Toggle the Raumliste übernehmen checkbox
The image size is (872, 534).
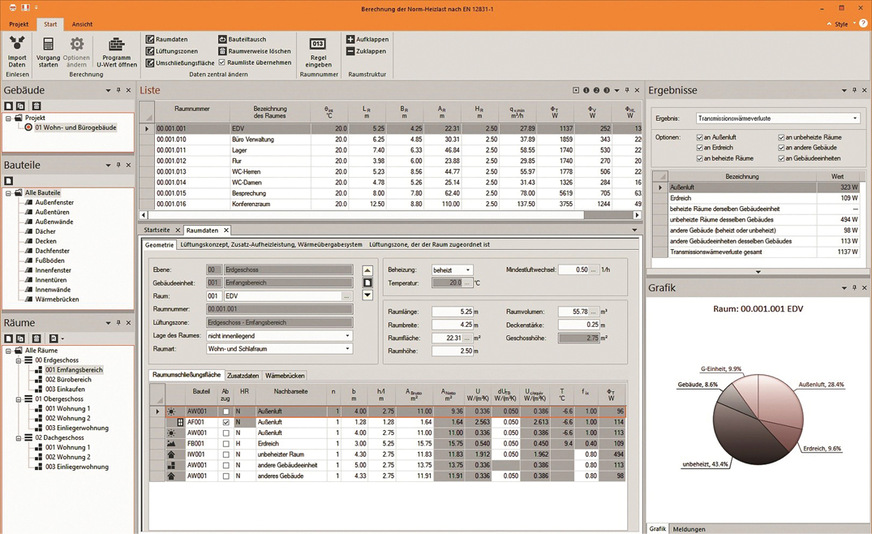click(x=222, y=62)
